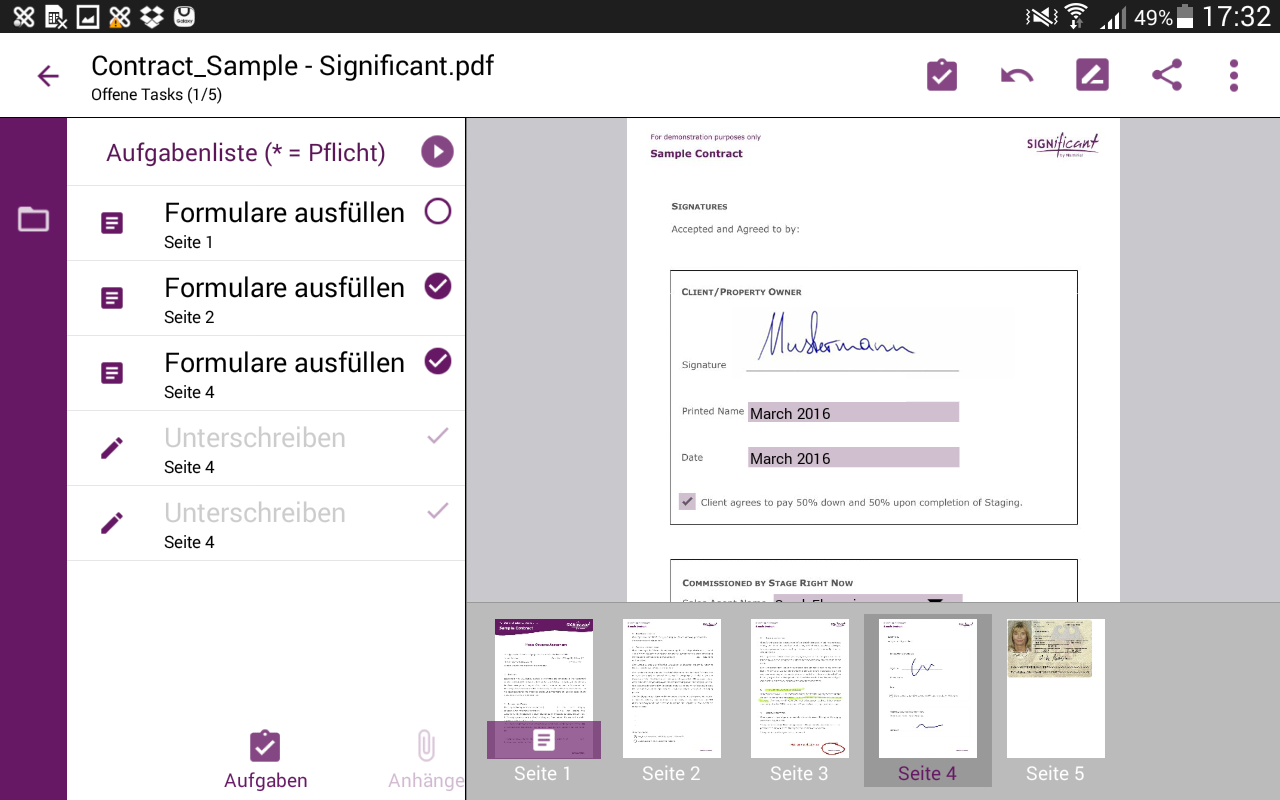
Task: Click the Contract_Sample file title
Action: (x=292, y=66)
